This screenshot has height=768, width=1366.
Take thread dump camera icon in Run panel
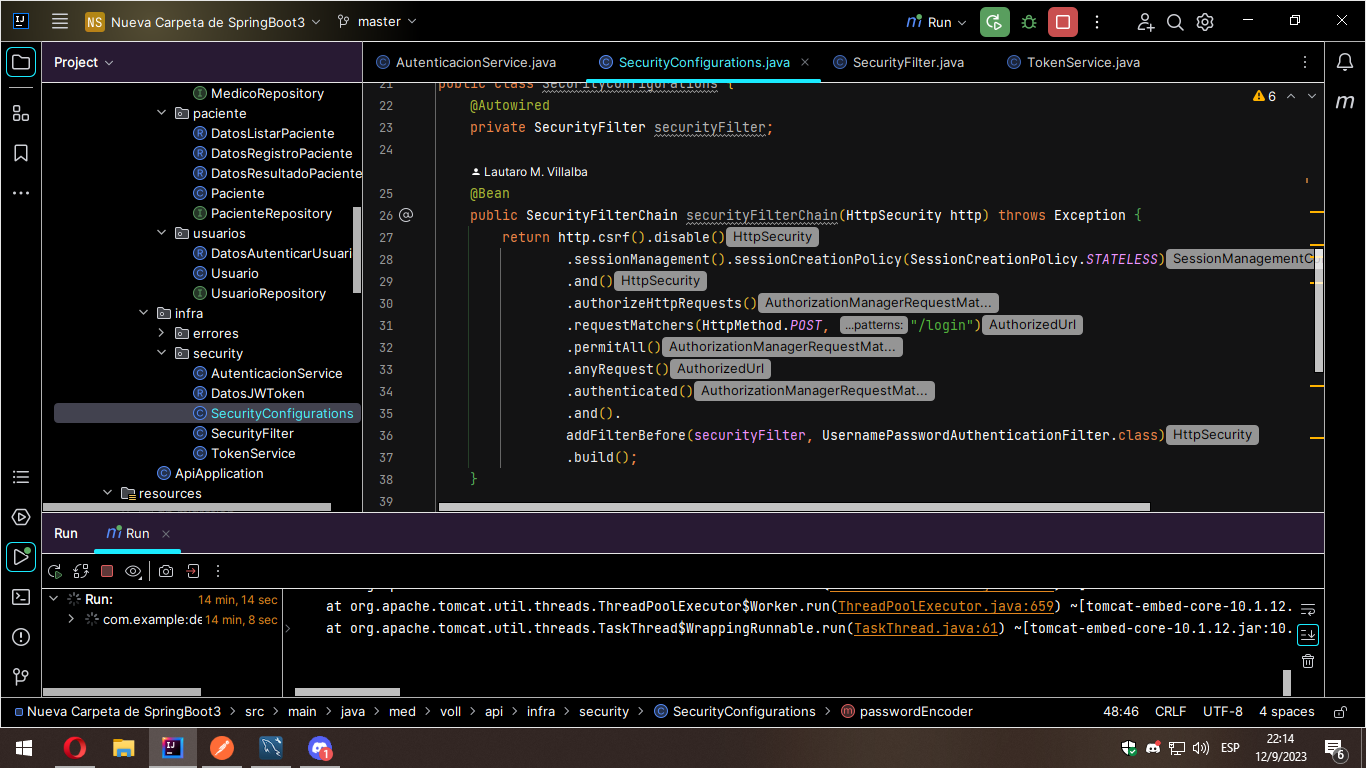click(x=166, y=571)
